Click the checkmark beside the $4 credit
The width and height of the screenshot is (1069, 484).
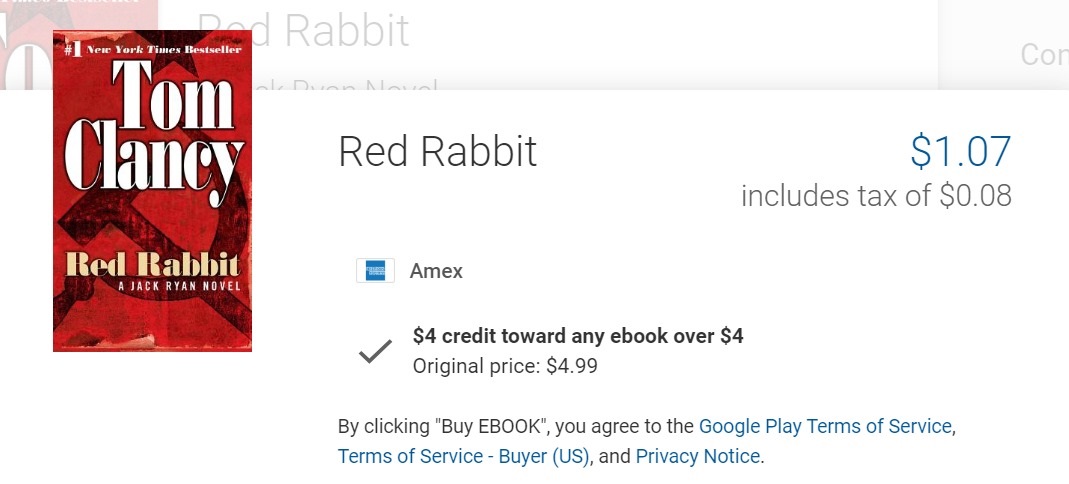click(375, 351)
